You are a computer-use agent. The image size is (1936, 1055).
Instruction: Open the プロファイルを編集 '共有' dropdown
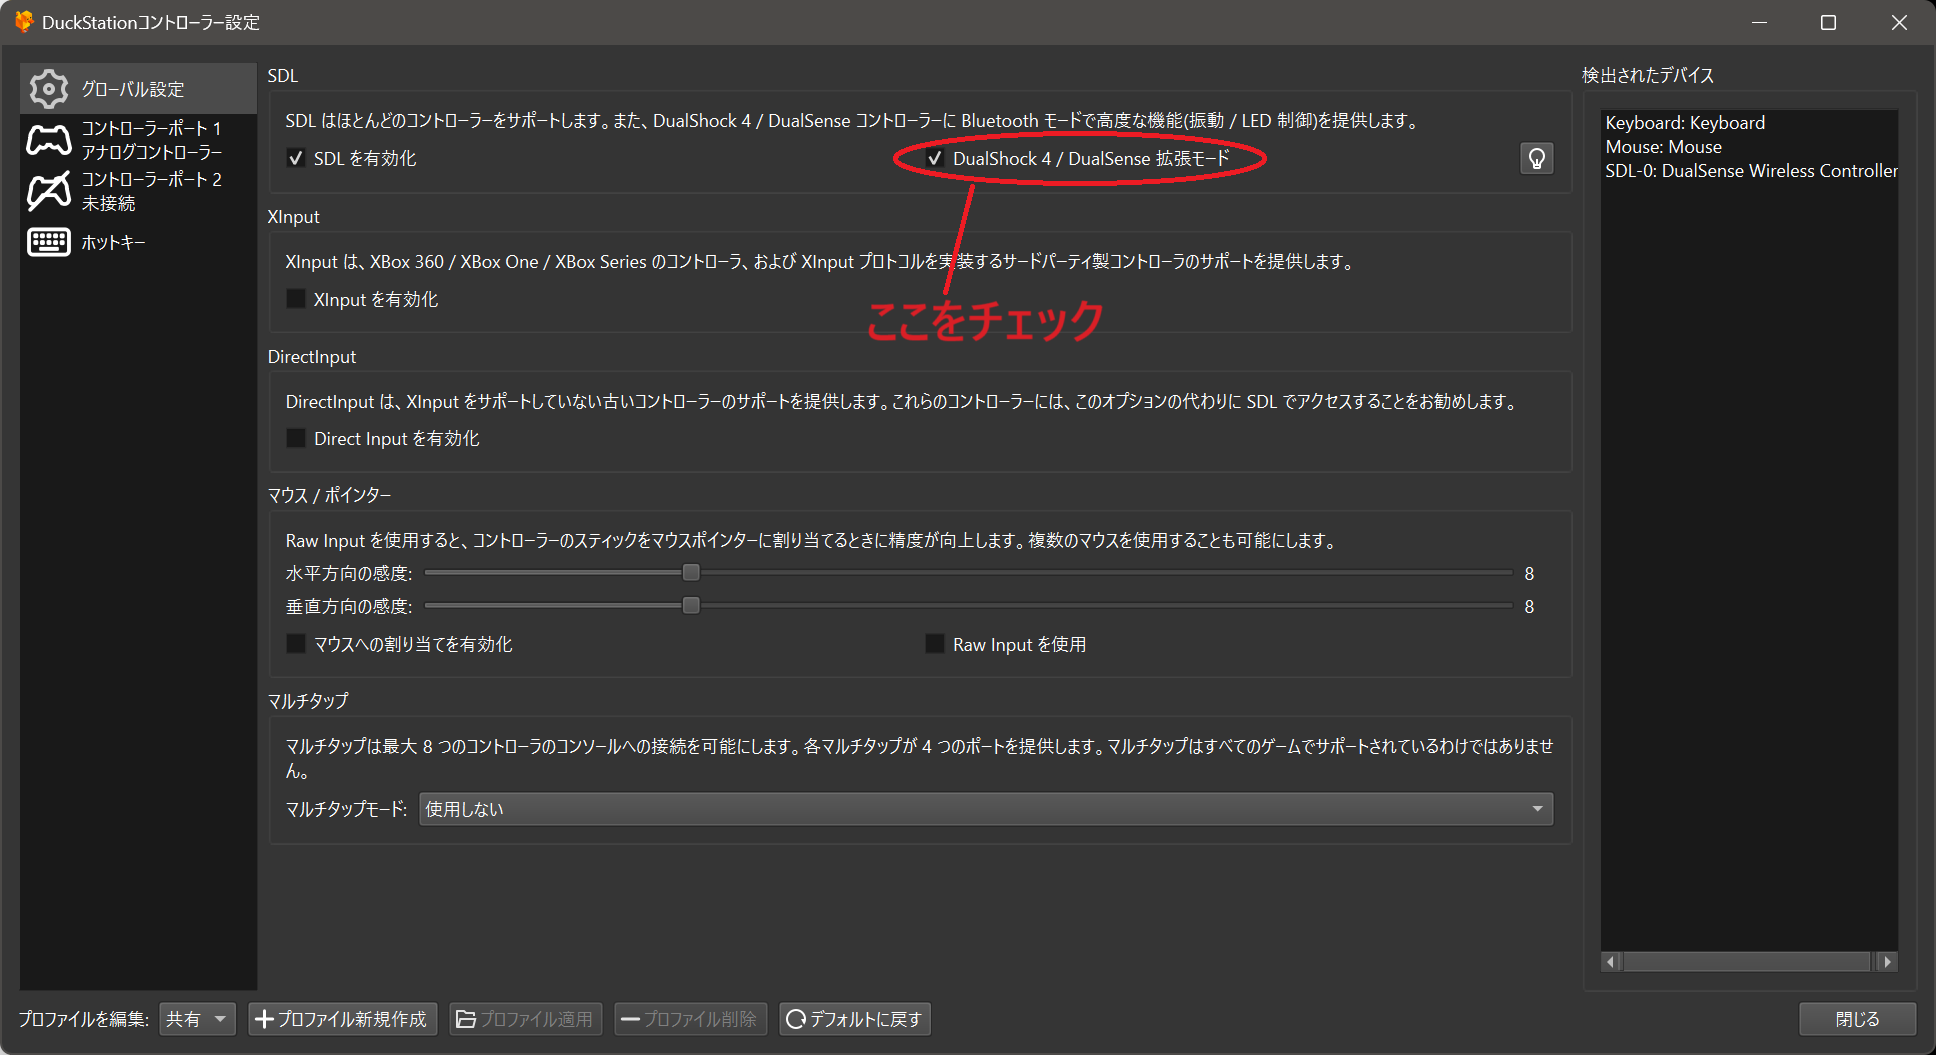tap(197, 1019)
